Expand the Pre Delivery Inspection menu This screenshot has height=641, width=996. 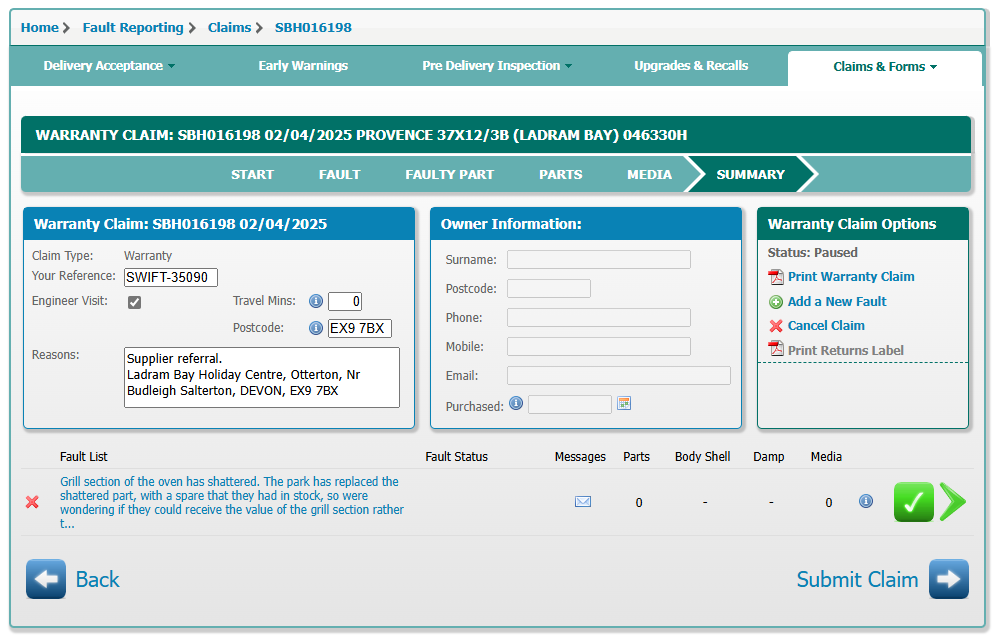coord(497,66)
